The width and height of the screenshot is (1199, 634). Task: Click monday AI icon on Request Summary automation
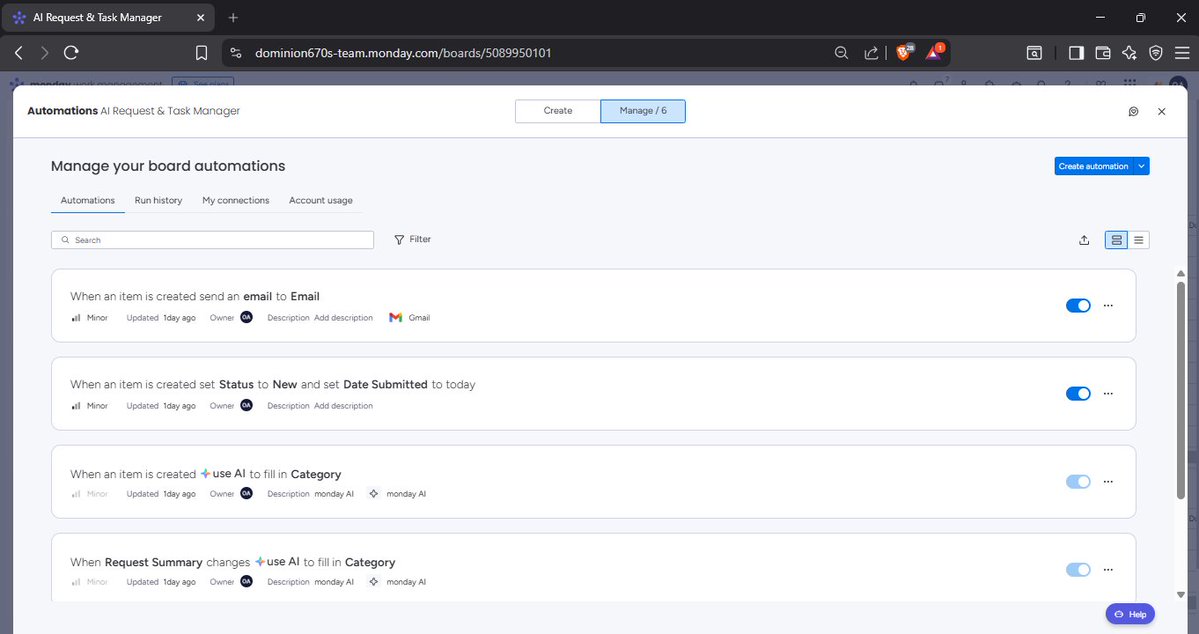[x=373, y=582]
